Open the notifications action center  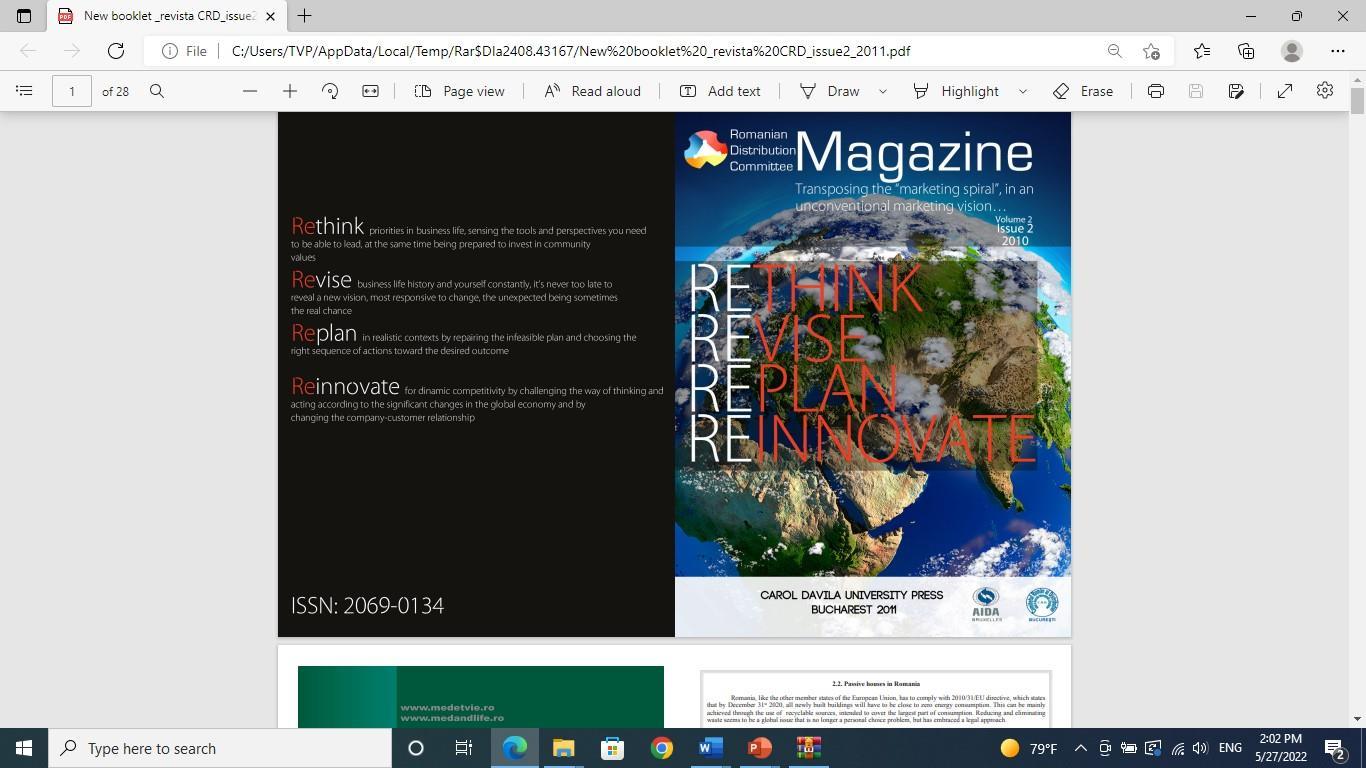(1334, 748)
